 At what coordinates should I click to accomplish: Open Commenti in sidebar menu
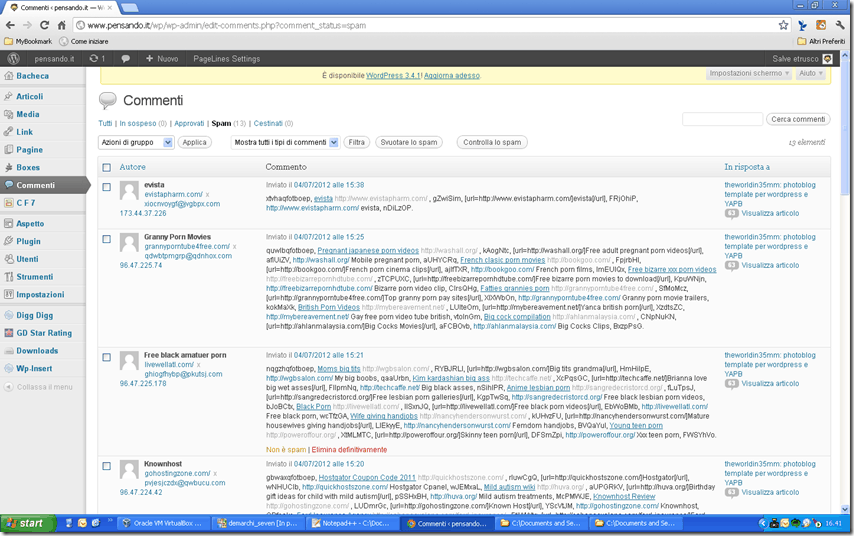[x=44, y=185]
